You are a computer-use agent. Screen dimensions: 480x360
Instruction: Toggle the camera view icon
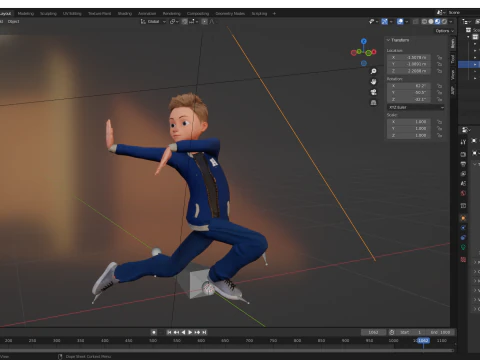pyautogui.click(x=374, y=92)
